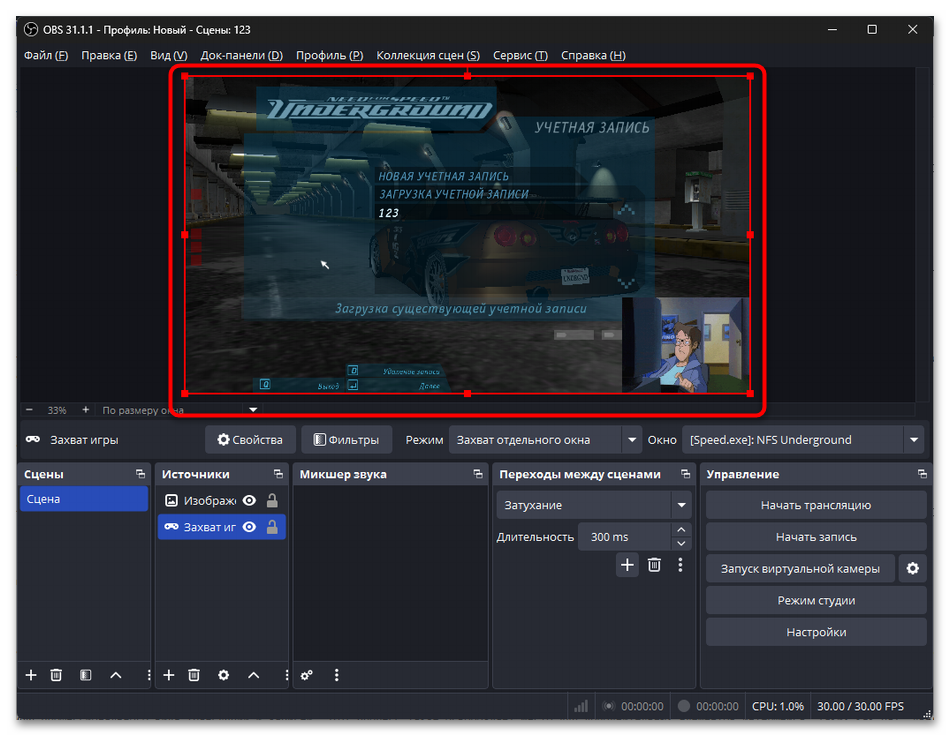Viewport: 950px width, 736px height.
Task: Toggle visibility of Захват игры source
Action: click(x=249, y=527)
